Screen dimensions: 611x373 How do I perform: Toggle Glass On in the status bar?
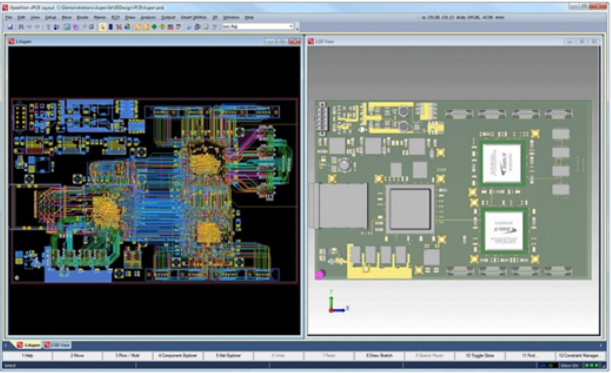(x=569, y=366)
